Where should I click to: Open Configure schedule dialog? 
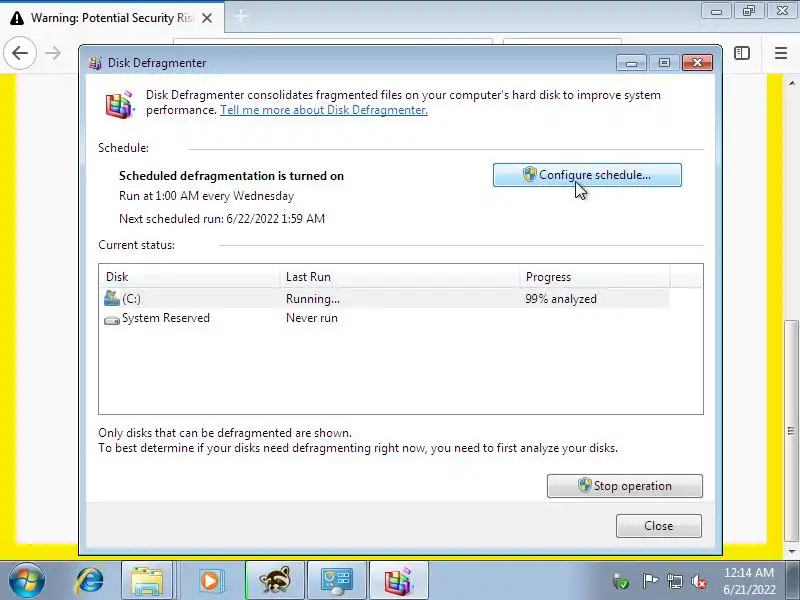587,175
